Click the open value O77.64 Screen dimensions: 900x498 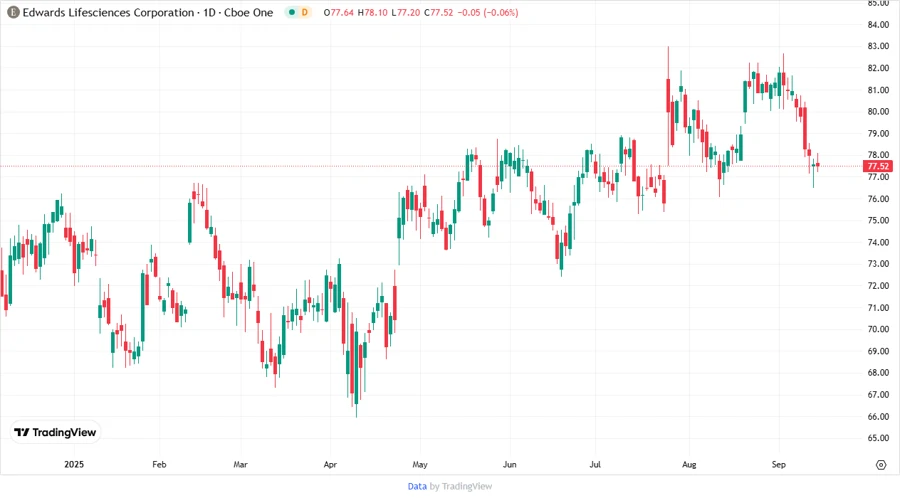point(339,12)
